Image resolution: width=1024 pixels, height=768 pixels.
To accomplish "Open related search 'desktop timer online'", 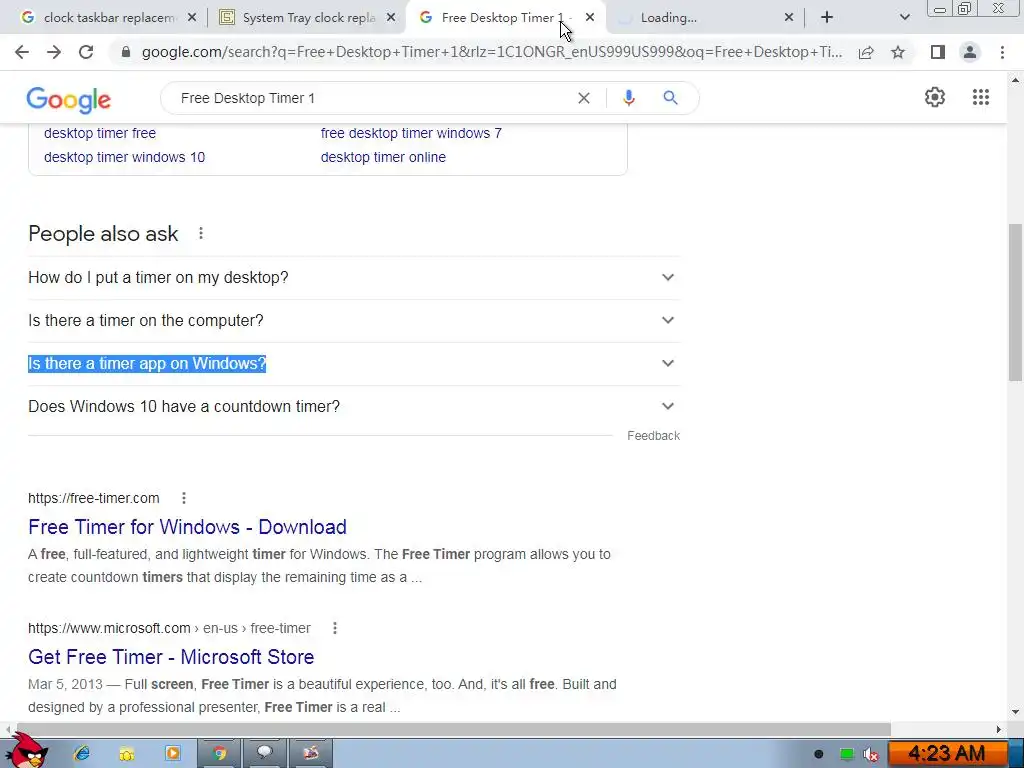I will tap(383, 157).
